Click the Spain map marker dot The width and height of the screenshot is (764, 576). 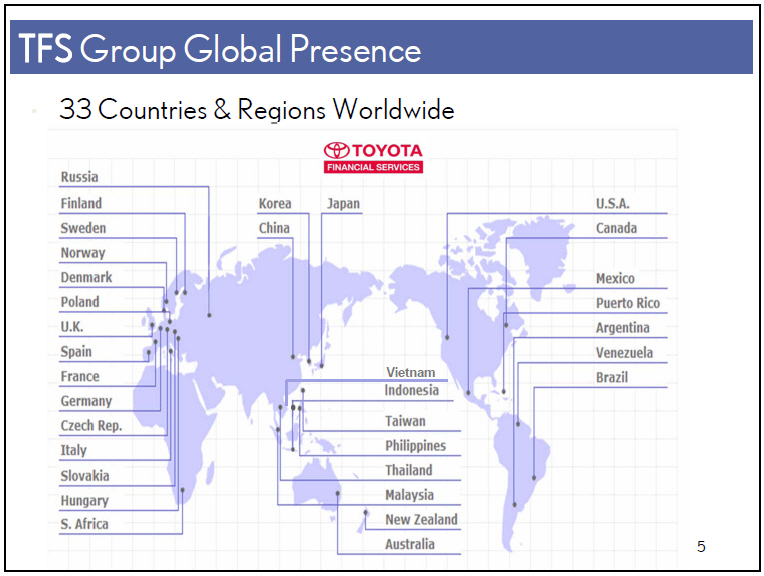click(149, 352)
